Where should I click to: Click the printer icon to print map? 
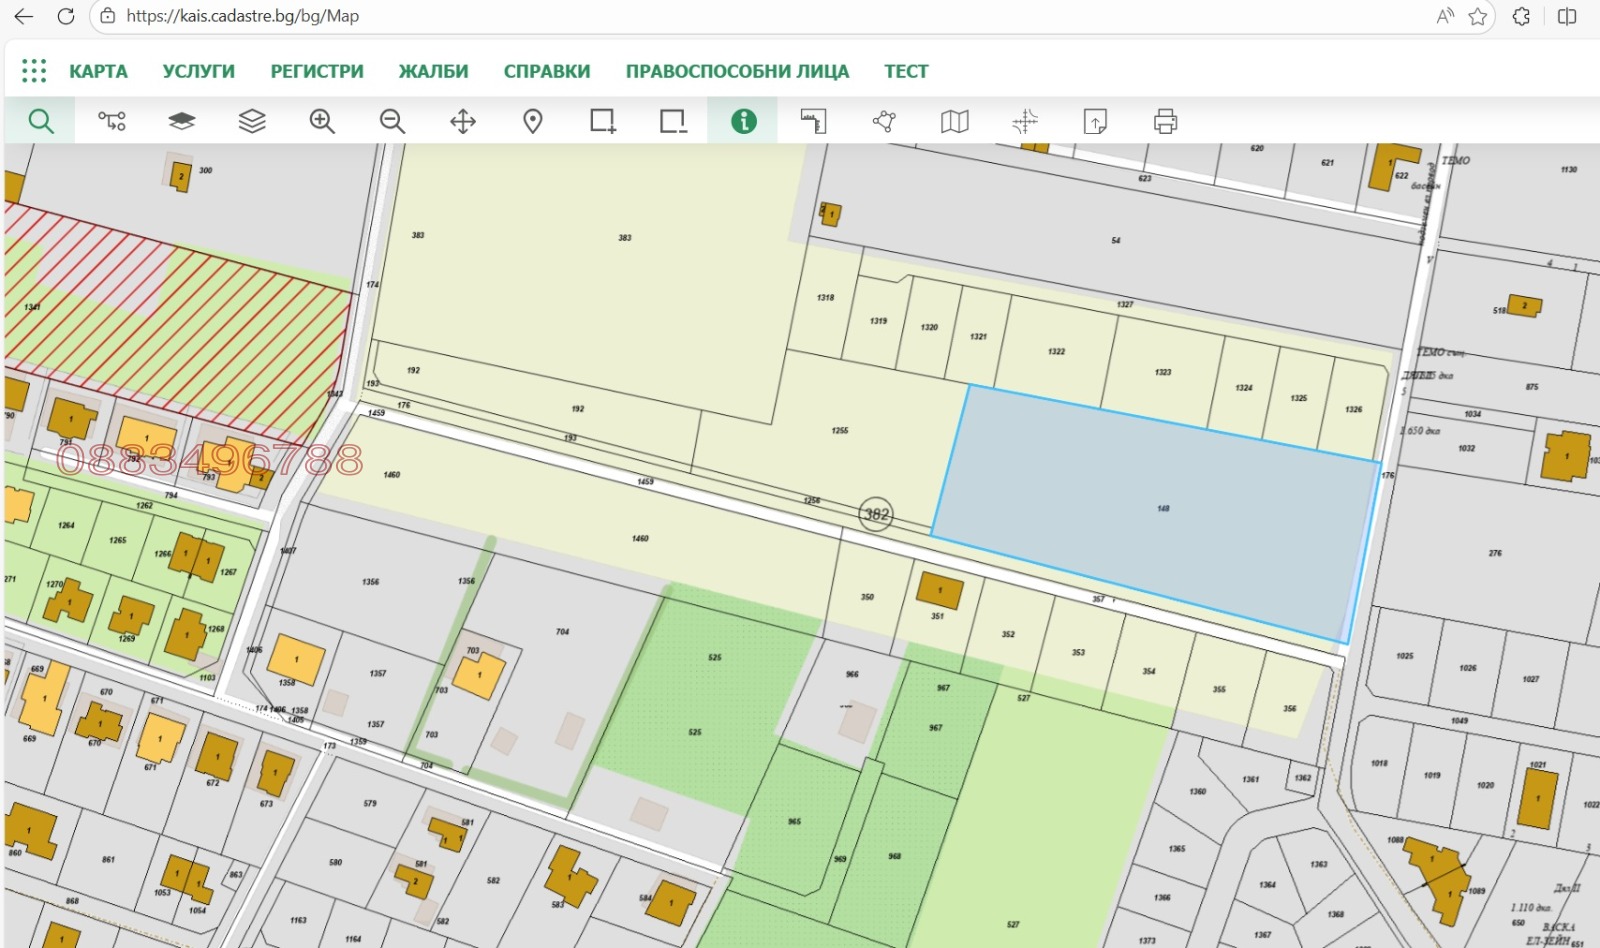[1165, 122]
